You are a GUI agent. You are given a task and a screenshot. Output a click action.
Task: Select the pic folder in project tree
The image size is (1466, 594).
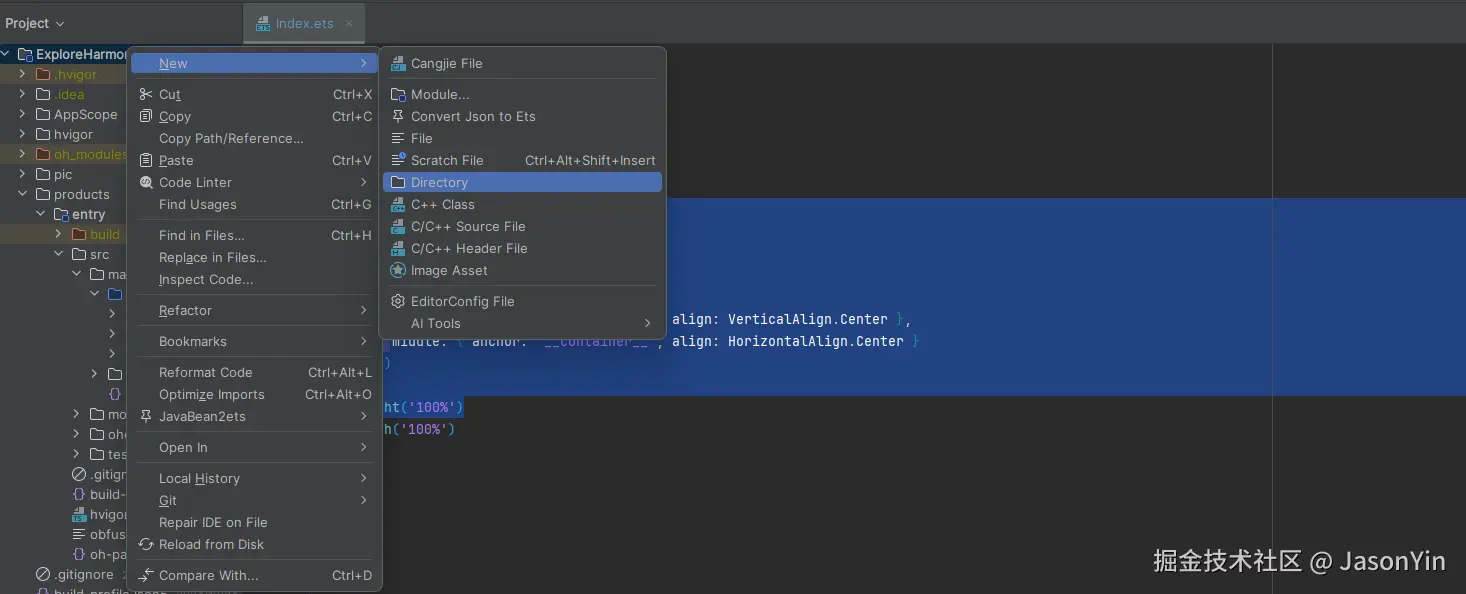[x=63, y=174]
